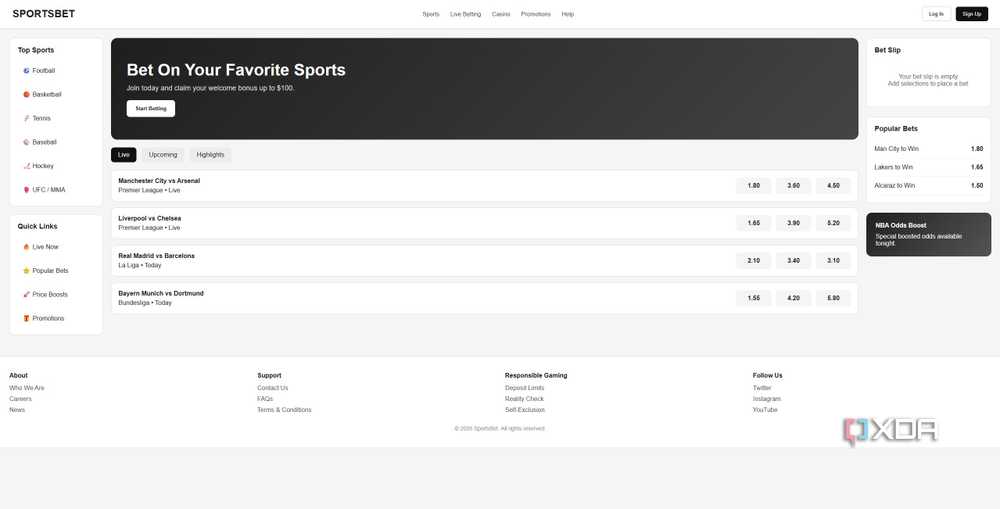Click the Basketball ball icon

tap(26, 94)
